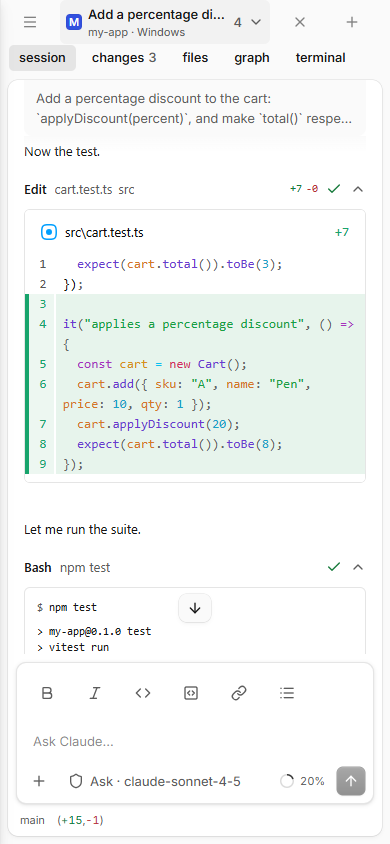390x844 pixels.
Task: Click the user prompt message bubble
Action: tap(195, 109)
